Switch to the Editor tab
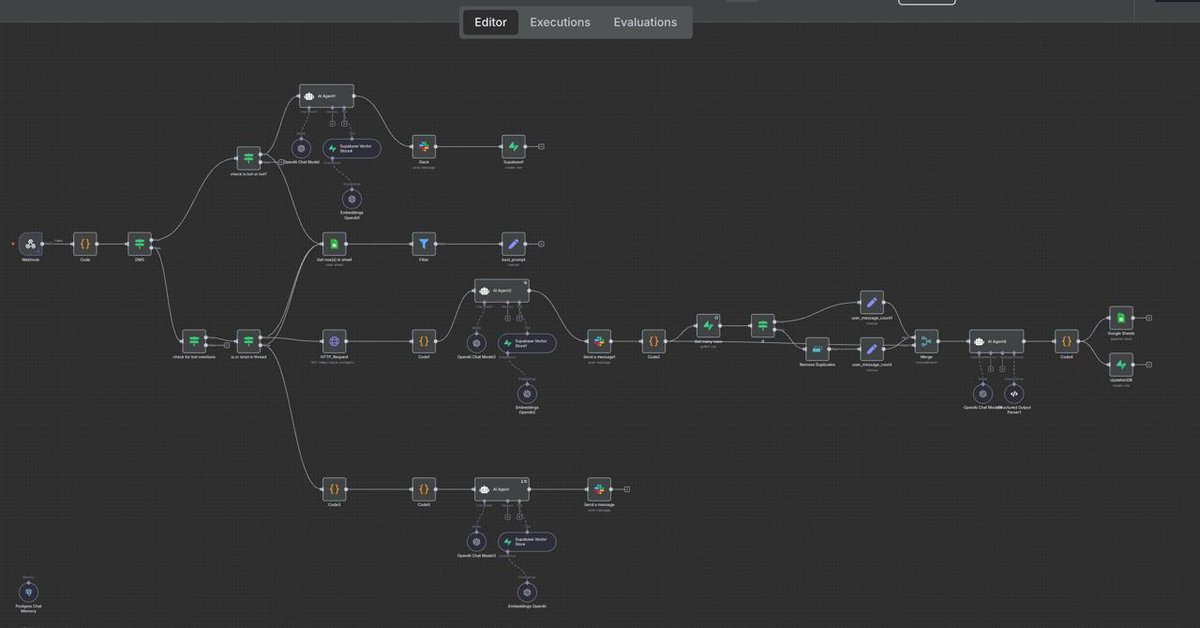The height and width of the screenshot is (628, 1200). click(x=491, y=22)
